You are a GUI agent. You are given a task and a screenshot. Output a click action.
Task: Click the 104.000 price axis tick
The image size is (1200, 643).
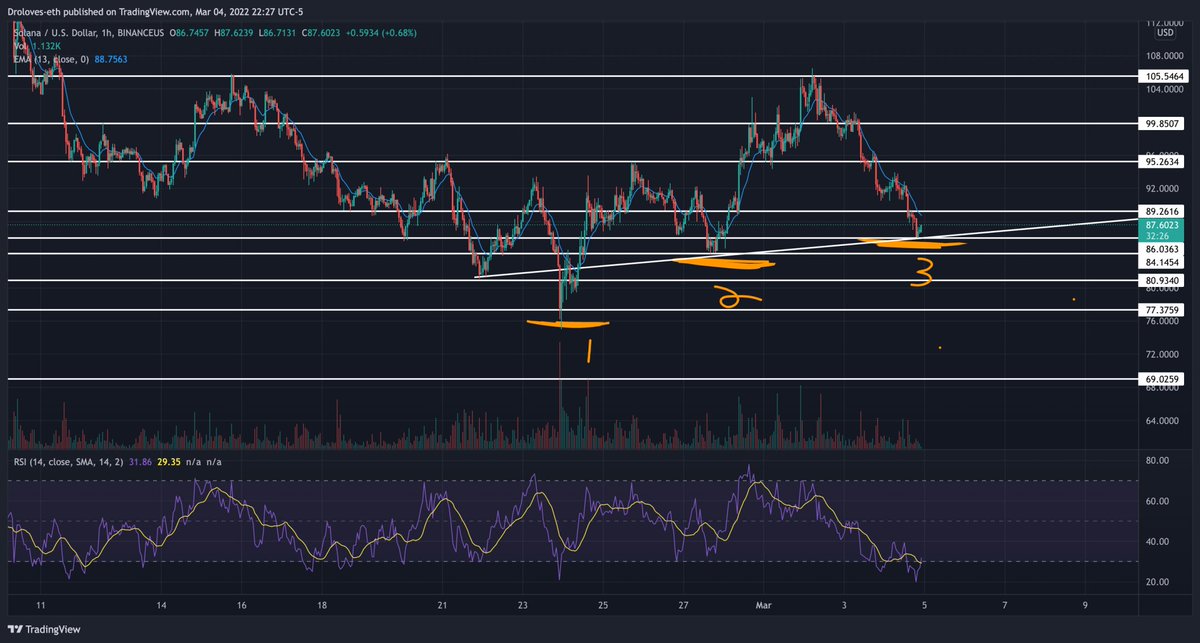1164,89
